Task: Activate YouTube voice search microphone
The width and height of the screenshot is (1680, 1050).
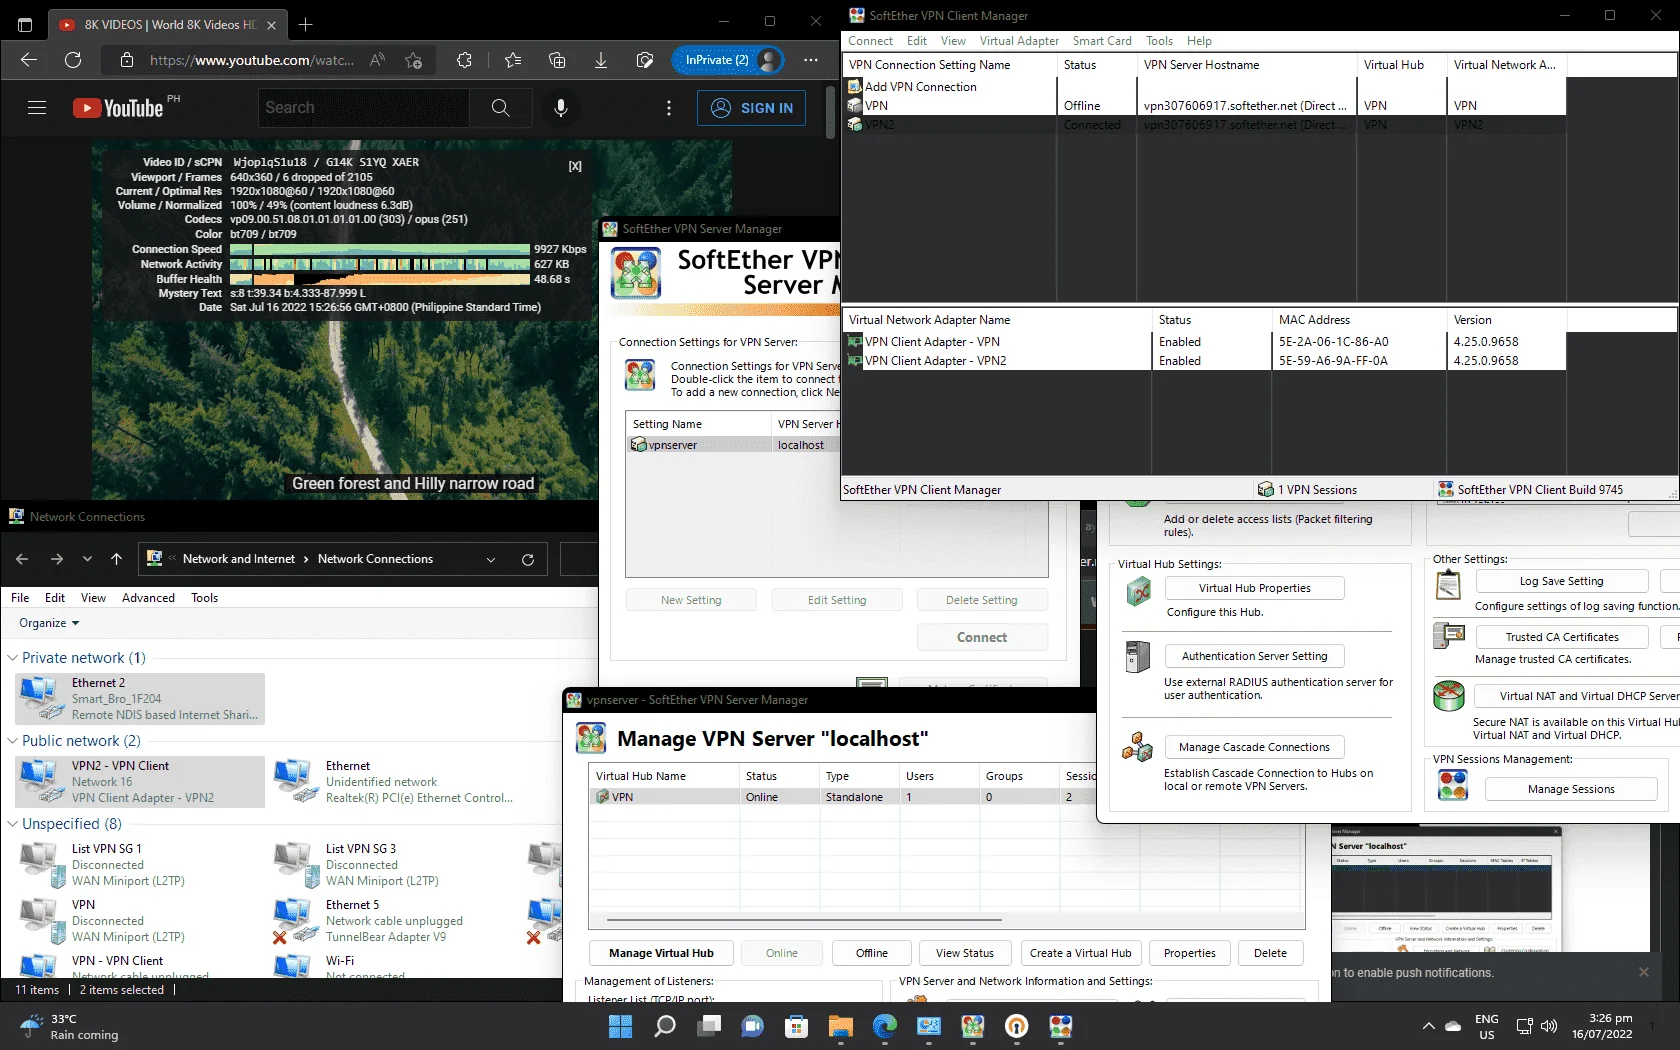Action: pos(561,108)
